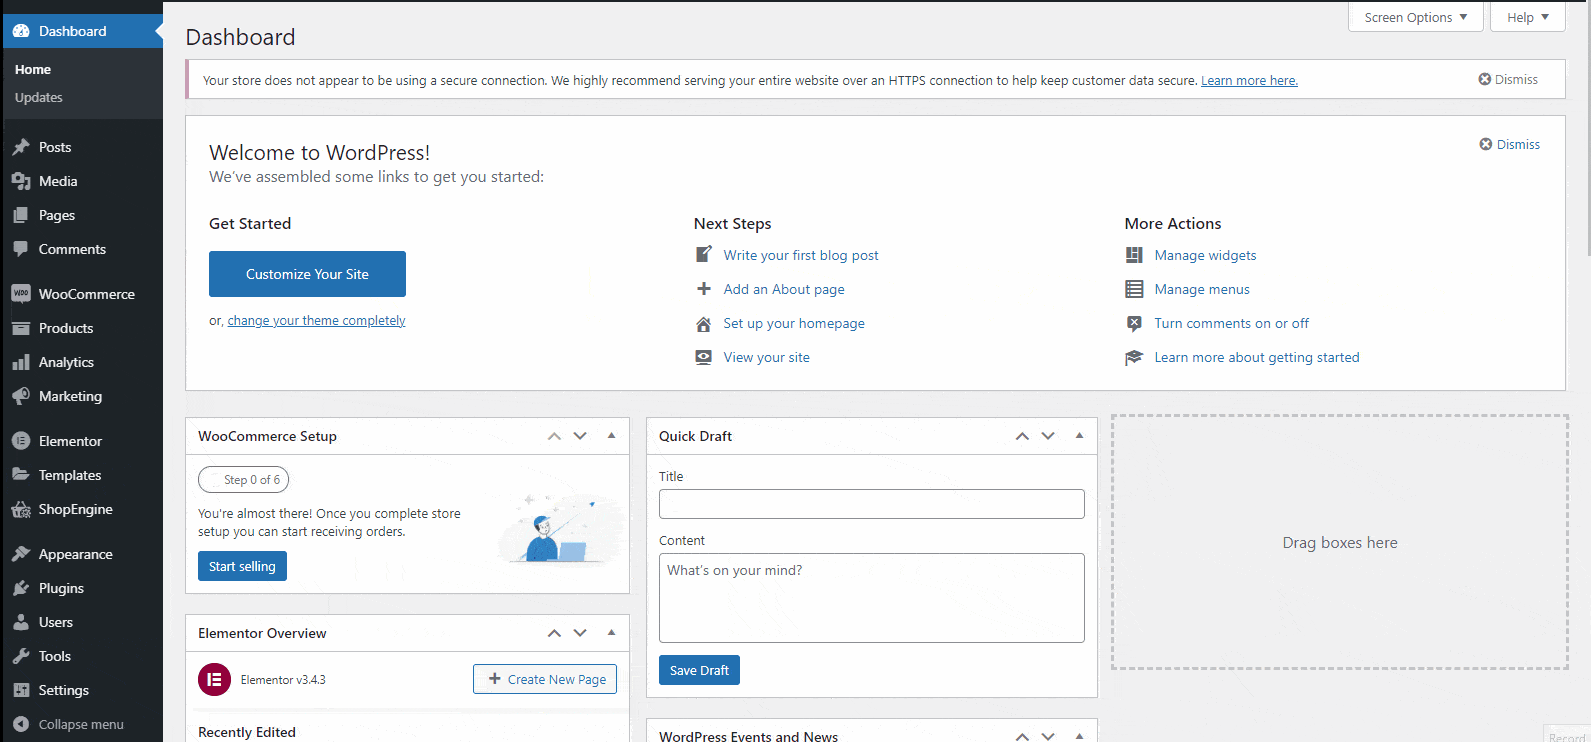Collapse the Quick Draft panel
The width and height of the screenshot is (1591, 742).
click(x=1079, y=436)
